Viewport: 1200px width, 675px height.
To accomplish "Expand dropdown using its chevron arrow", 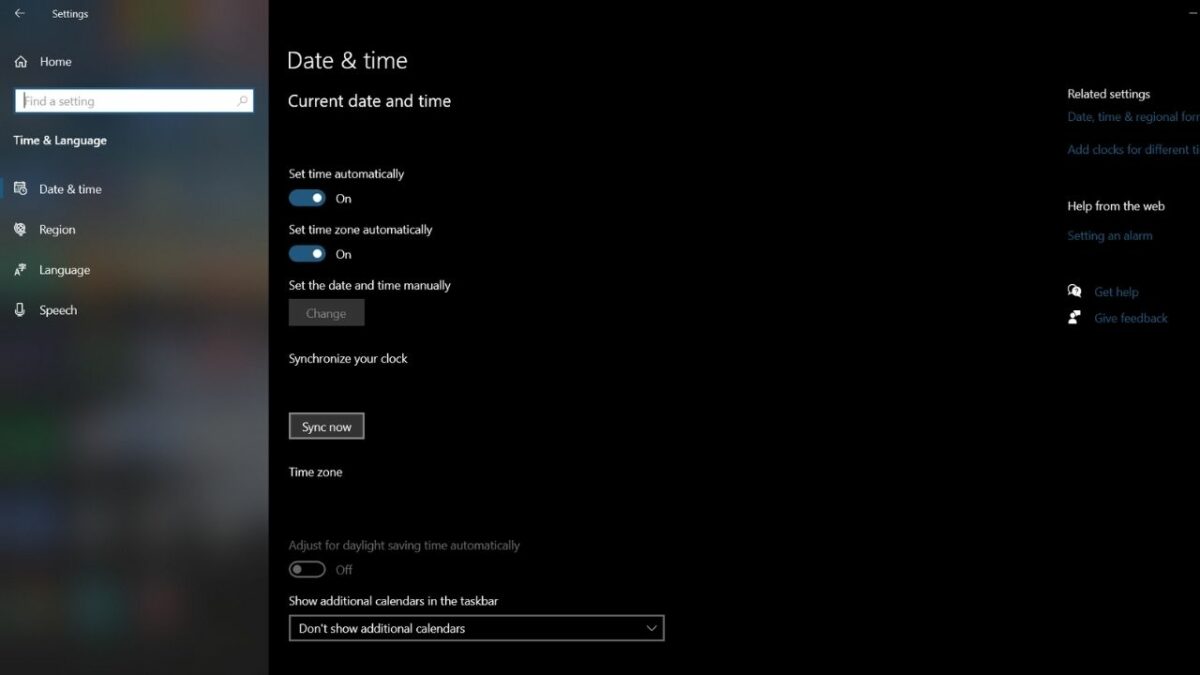I will click(x=651, y=628).
